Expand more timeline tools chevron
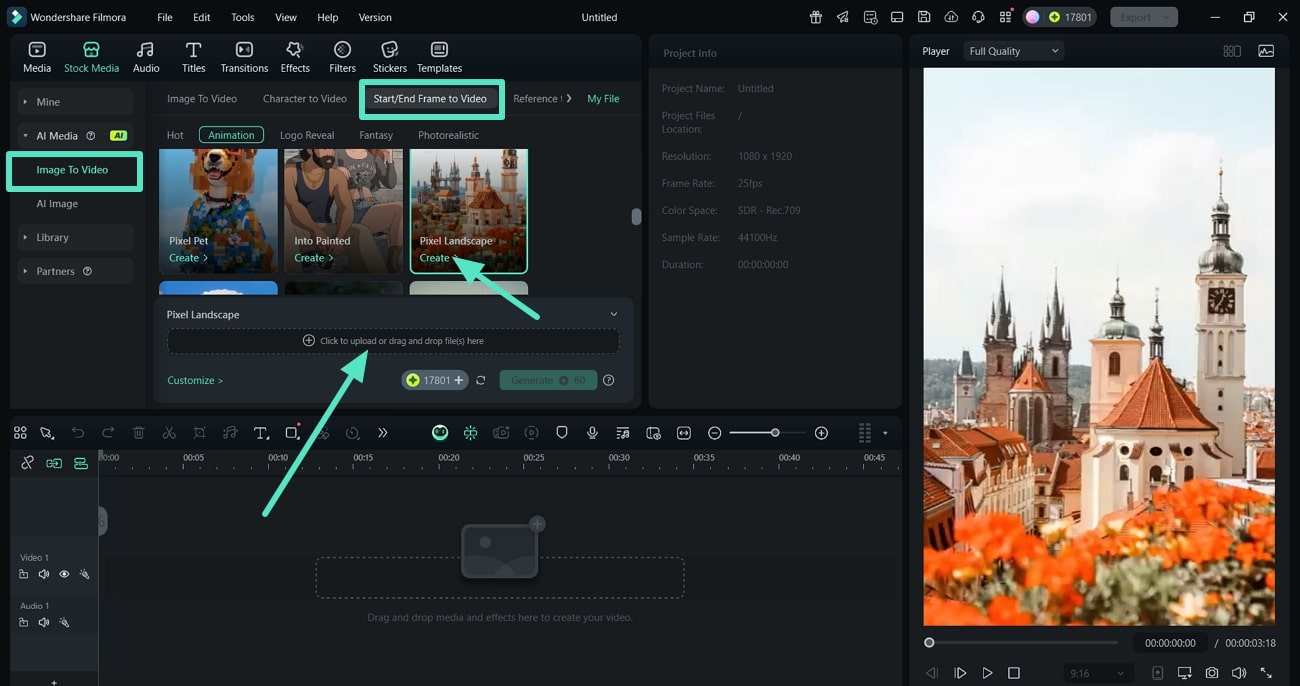The width and height of the screenshot is (1300, 686). click(x=382, y=433)
